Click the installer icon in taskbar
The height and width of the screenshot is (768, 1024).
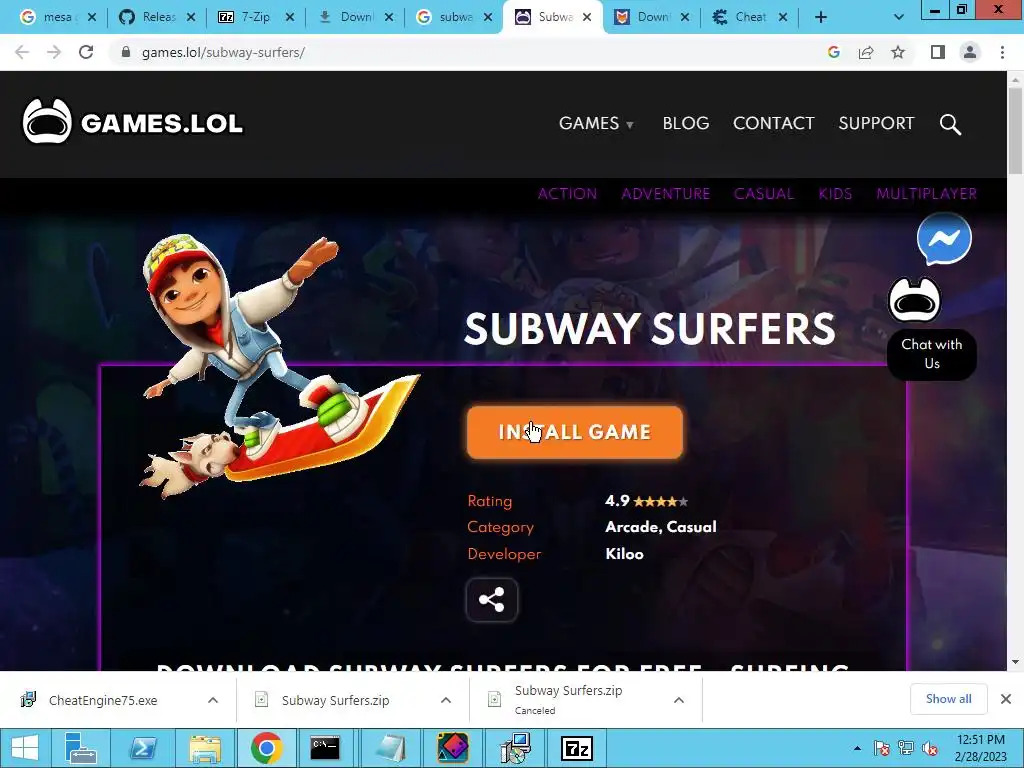tap(515, 748)
